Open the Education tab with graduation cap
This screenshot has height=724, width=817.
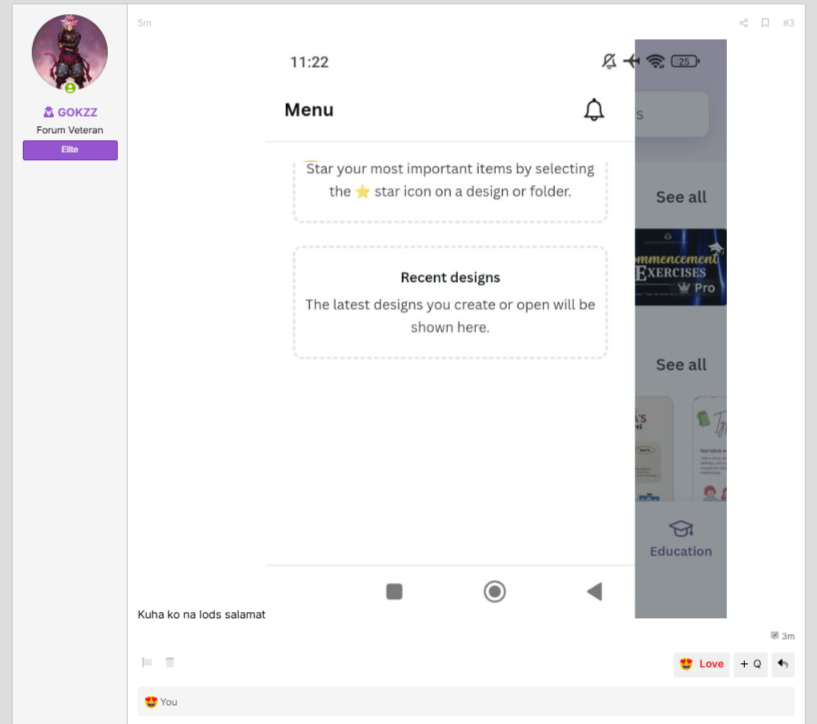pos(680,539)
